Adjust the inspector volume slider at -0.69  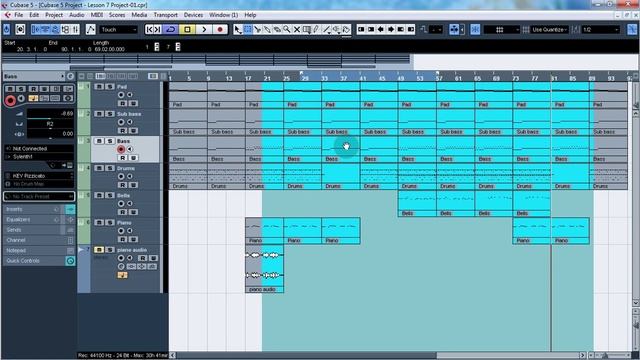tap(50, 115)
